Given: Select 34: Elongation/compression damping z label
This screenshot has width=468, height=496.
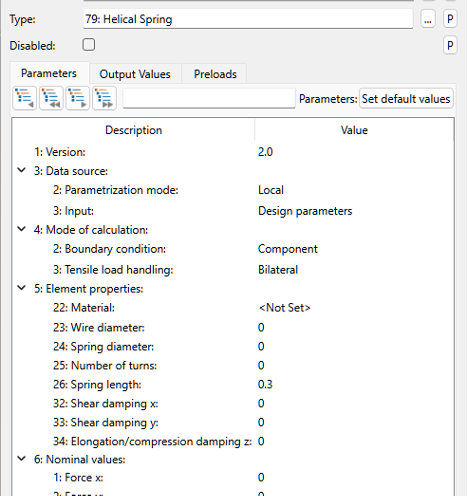Looking at the screenshot, I should 152,441.
